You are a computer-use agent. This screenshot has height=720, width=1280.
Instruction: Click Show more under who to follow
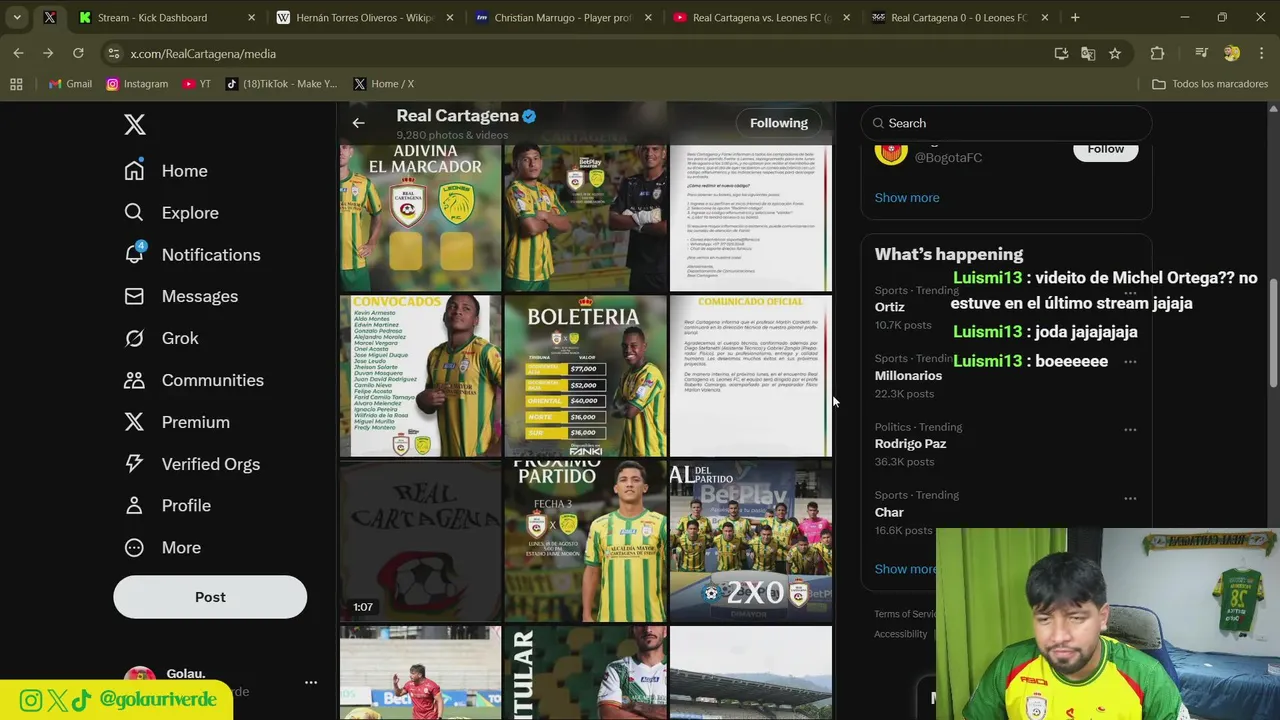(907, 198)
